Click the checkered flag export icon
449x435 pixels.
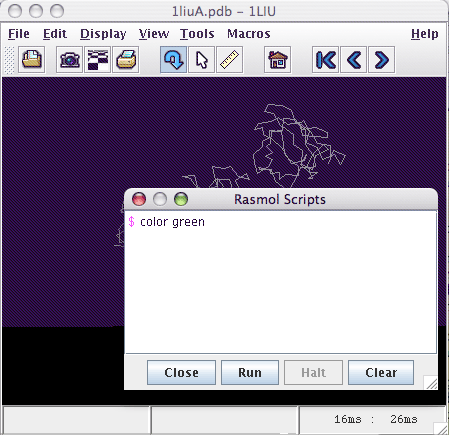[98, 60]
